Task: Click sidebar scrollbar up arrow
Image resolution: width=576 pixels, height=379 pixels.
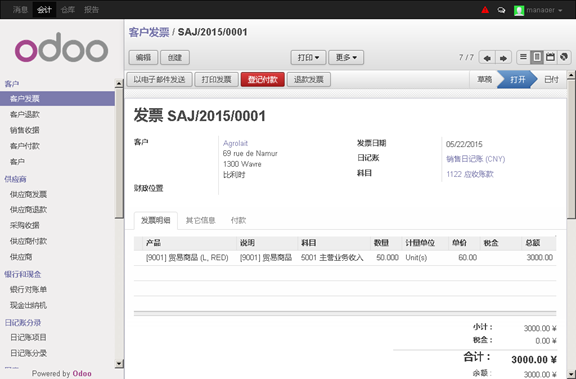Action: pos(119,84)
